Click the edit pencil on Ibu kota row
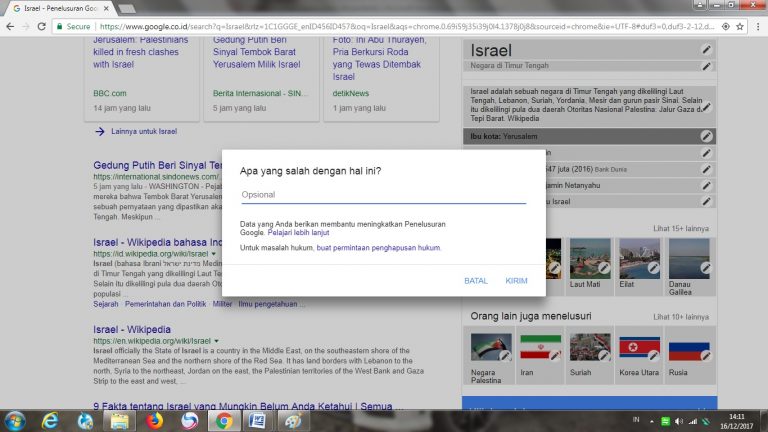This screenshot has height=432, width=768. [707, 136]
